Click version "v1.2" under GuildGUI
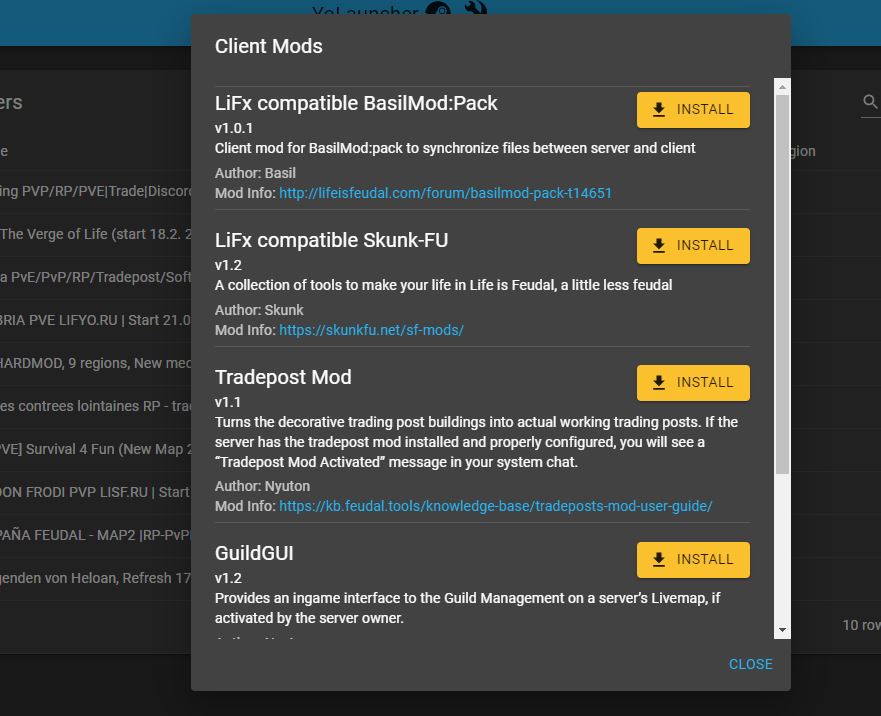The height and width of the screenshot is (716, 881). coord(228,578)
